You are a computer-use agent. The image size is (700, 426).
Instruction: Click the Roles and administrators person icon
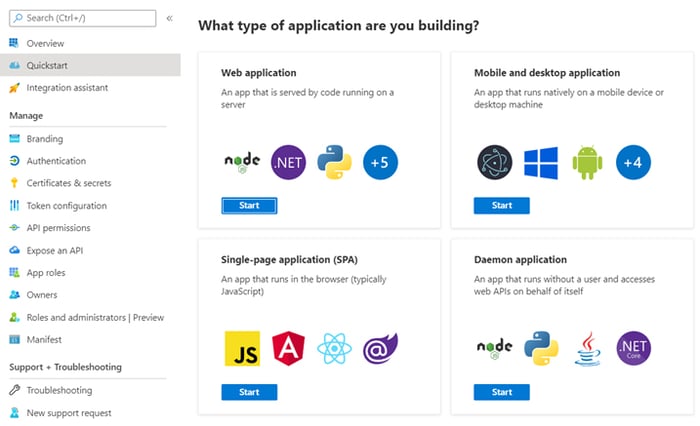(14, 317)
